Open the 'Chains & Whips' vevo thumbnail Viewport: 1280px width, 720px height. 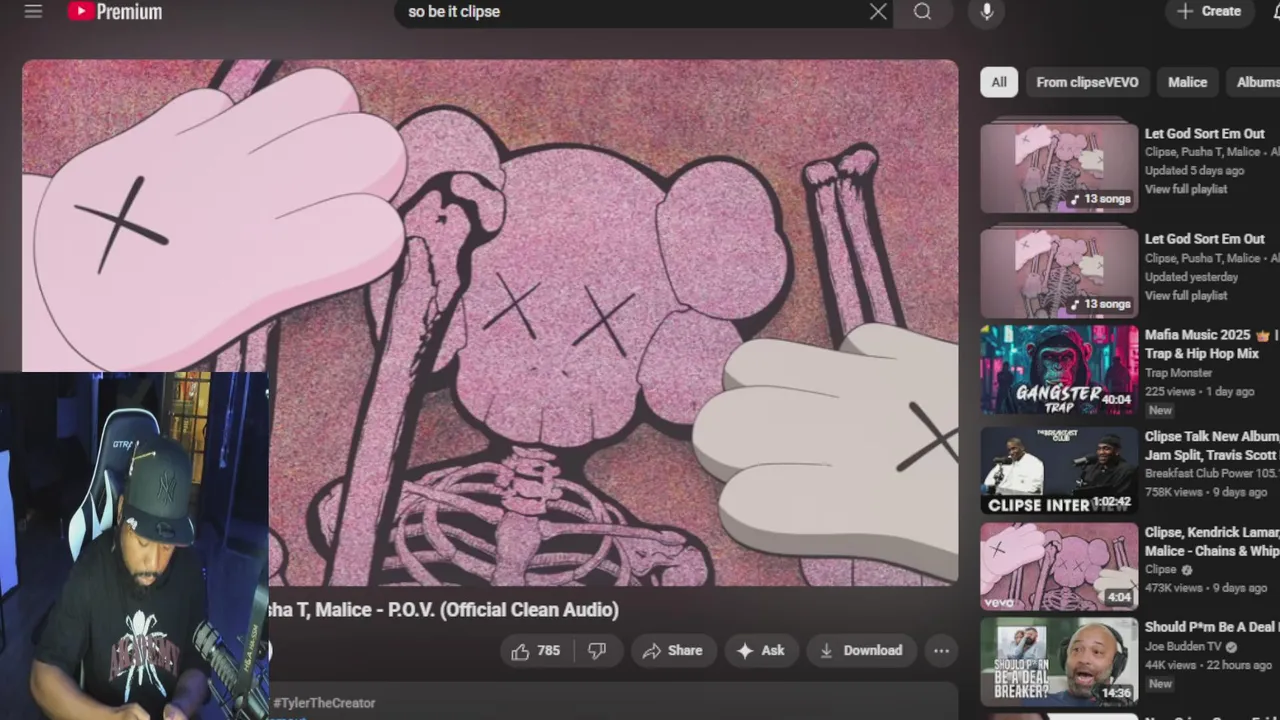tap(1059, 566)
